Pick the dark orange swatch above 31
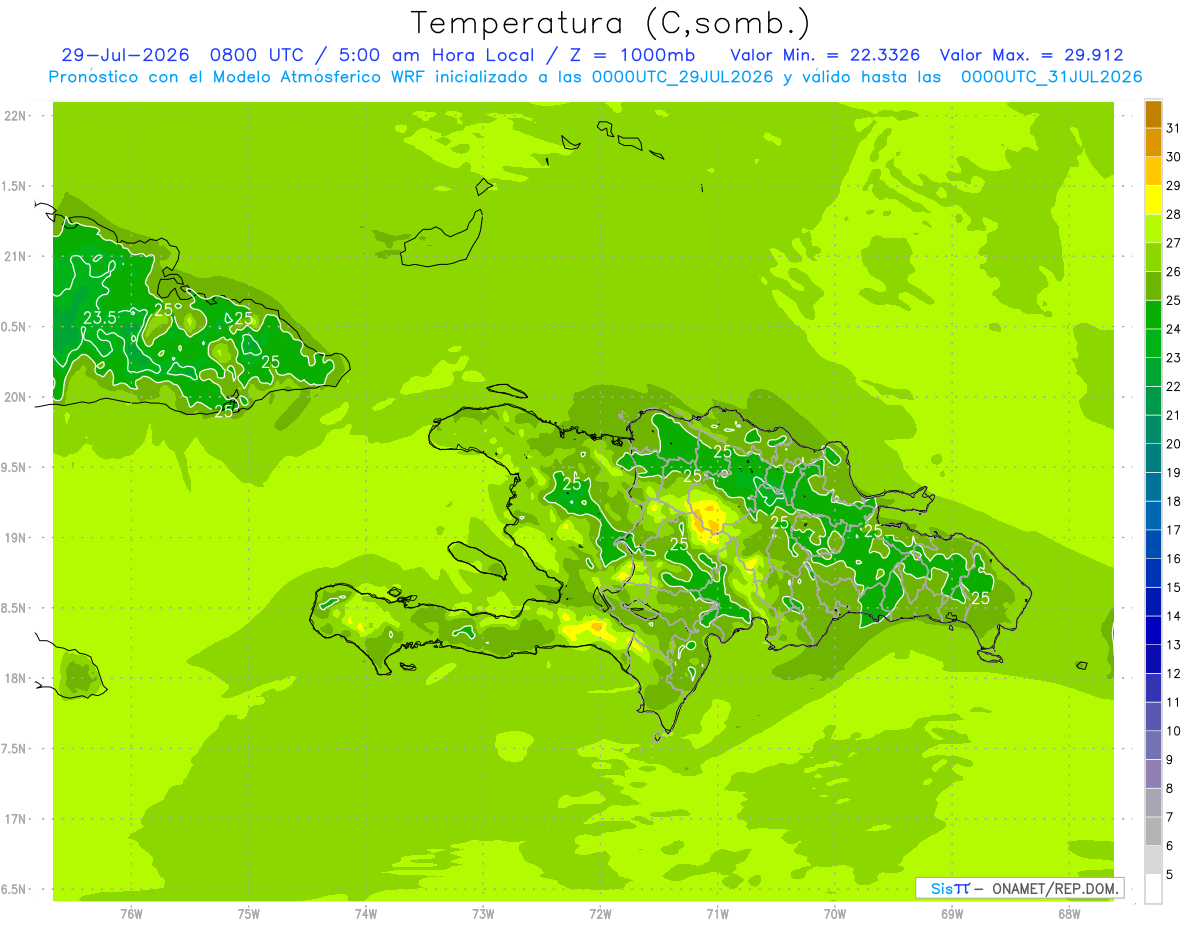Image resolution: width=1200 pixels, height=927 pixels. pyautogui.click(x=1153, y=114)
